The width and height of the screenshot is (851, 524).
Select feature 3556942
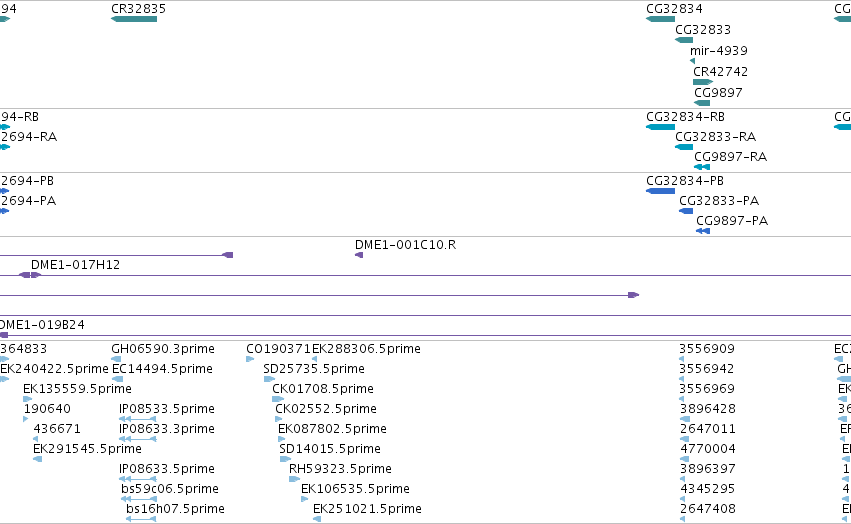(x=684, y=379)
